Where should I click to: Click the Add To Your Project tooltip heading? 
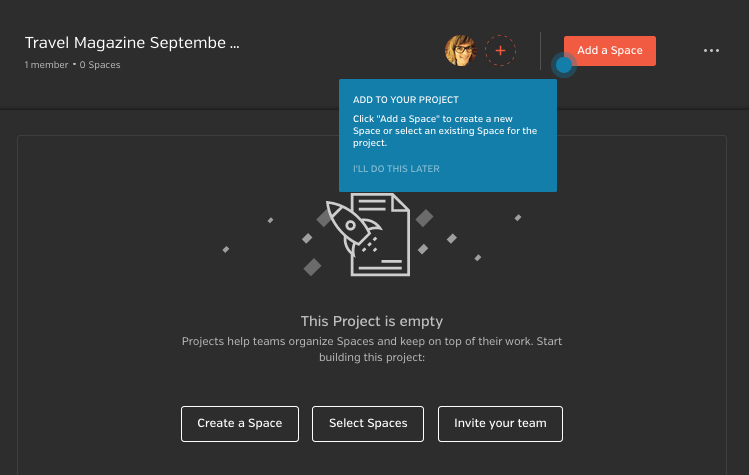pos(406,100)
